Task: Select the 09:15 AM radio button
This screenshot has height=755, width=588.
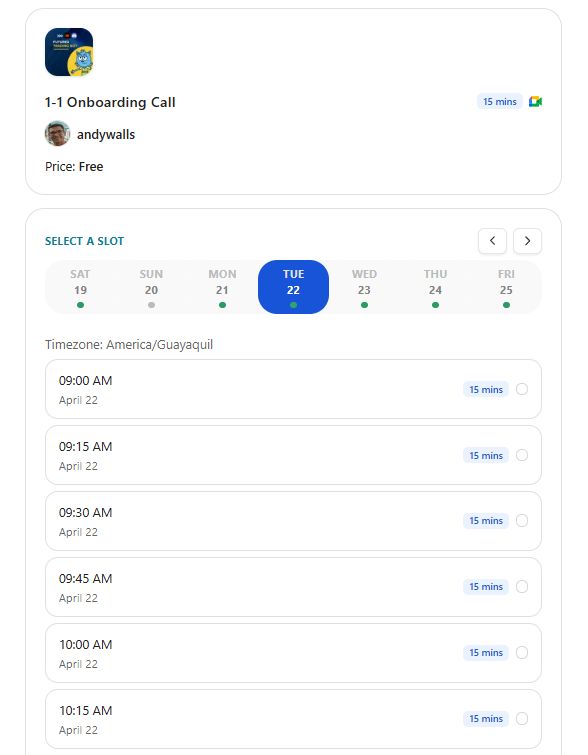Action: coord(522,455)
